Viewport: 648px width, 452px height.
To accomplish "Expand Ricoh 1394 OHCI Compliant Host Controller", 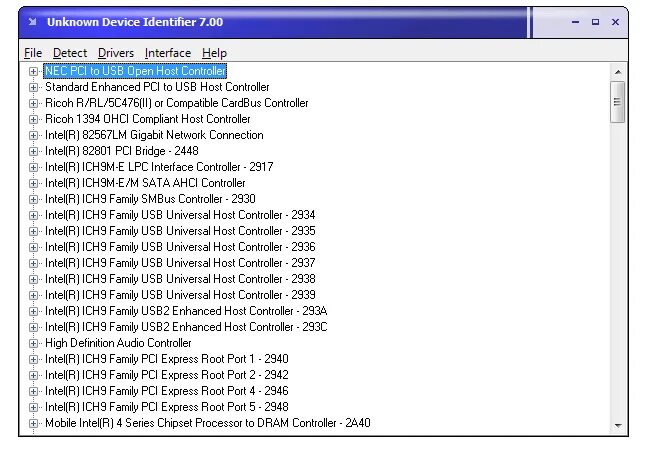I will [33, 119].
